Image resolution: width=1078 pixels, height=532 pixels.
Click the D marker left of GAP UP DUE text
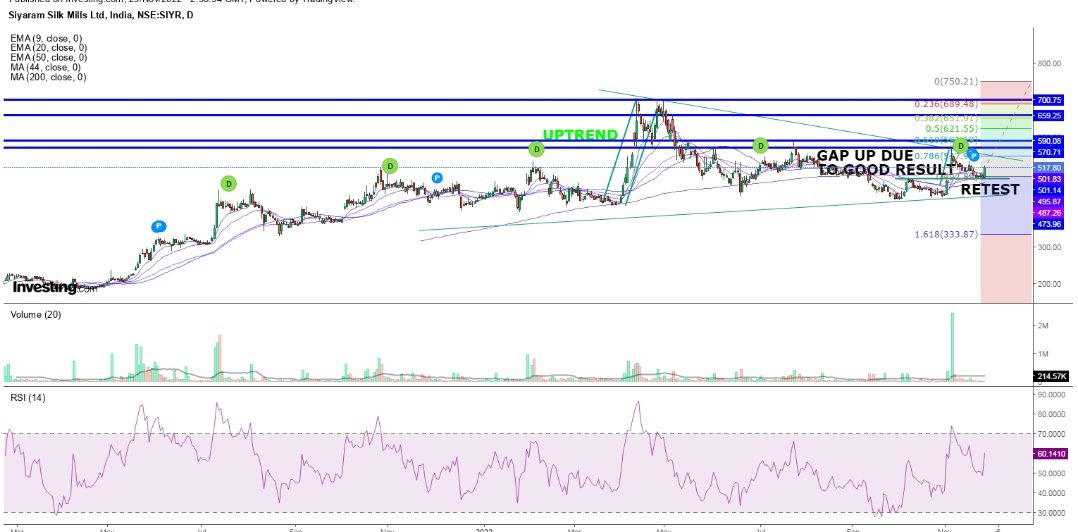(x=760, y=145)
